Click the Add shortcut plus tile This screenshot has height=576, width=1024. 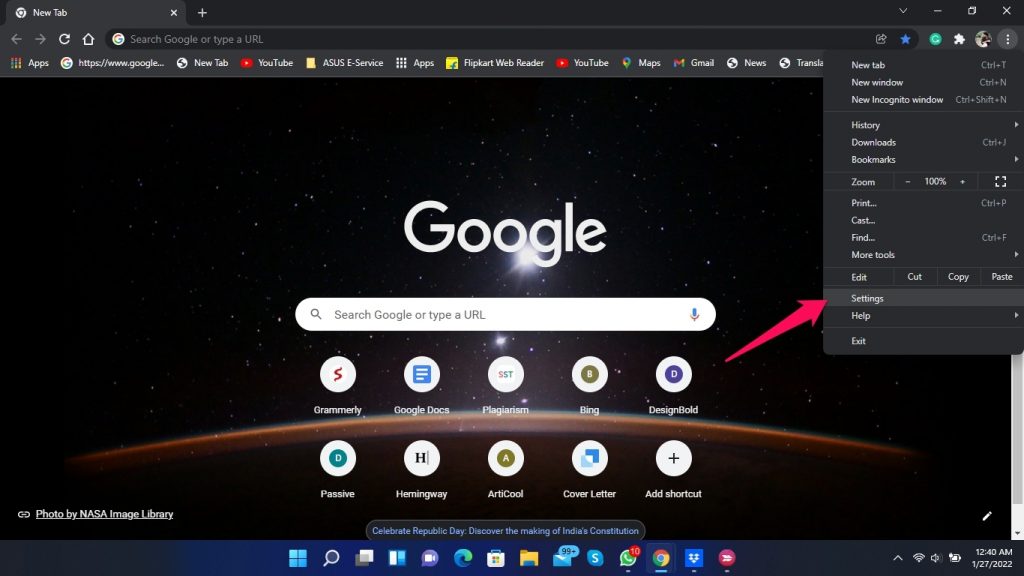673,470
